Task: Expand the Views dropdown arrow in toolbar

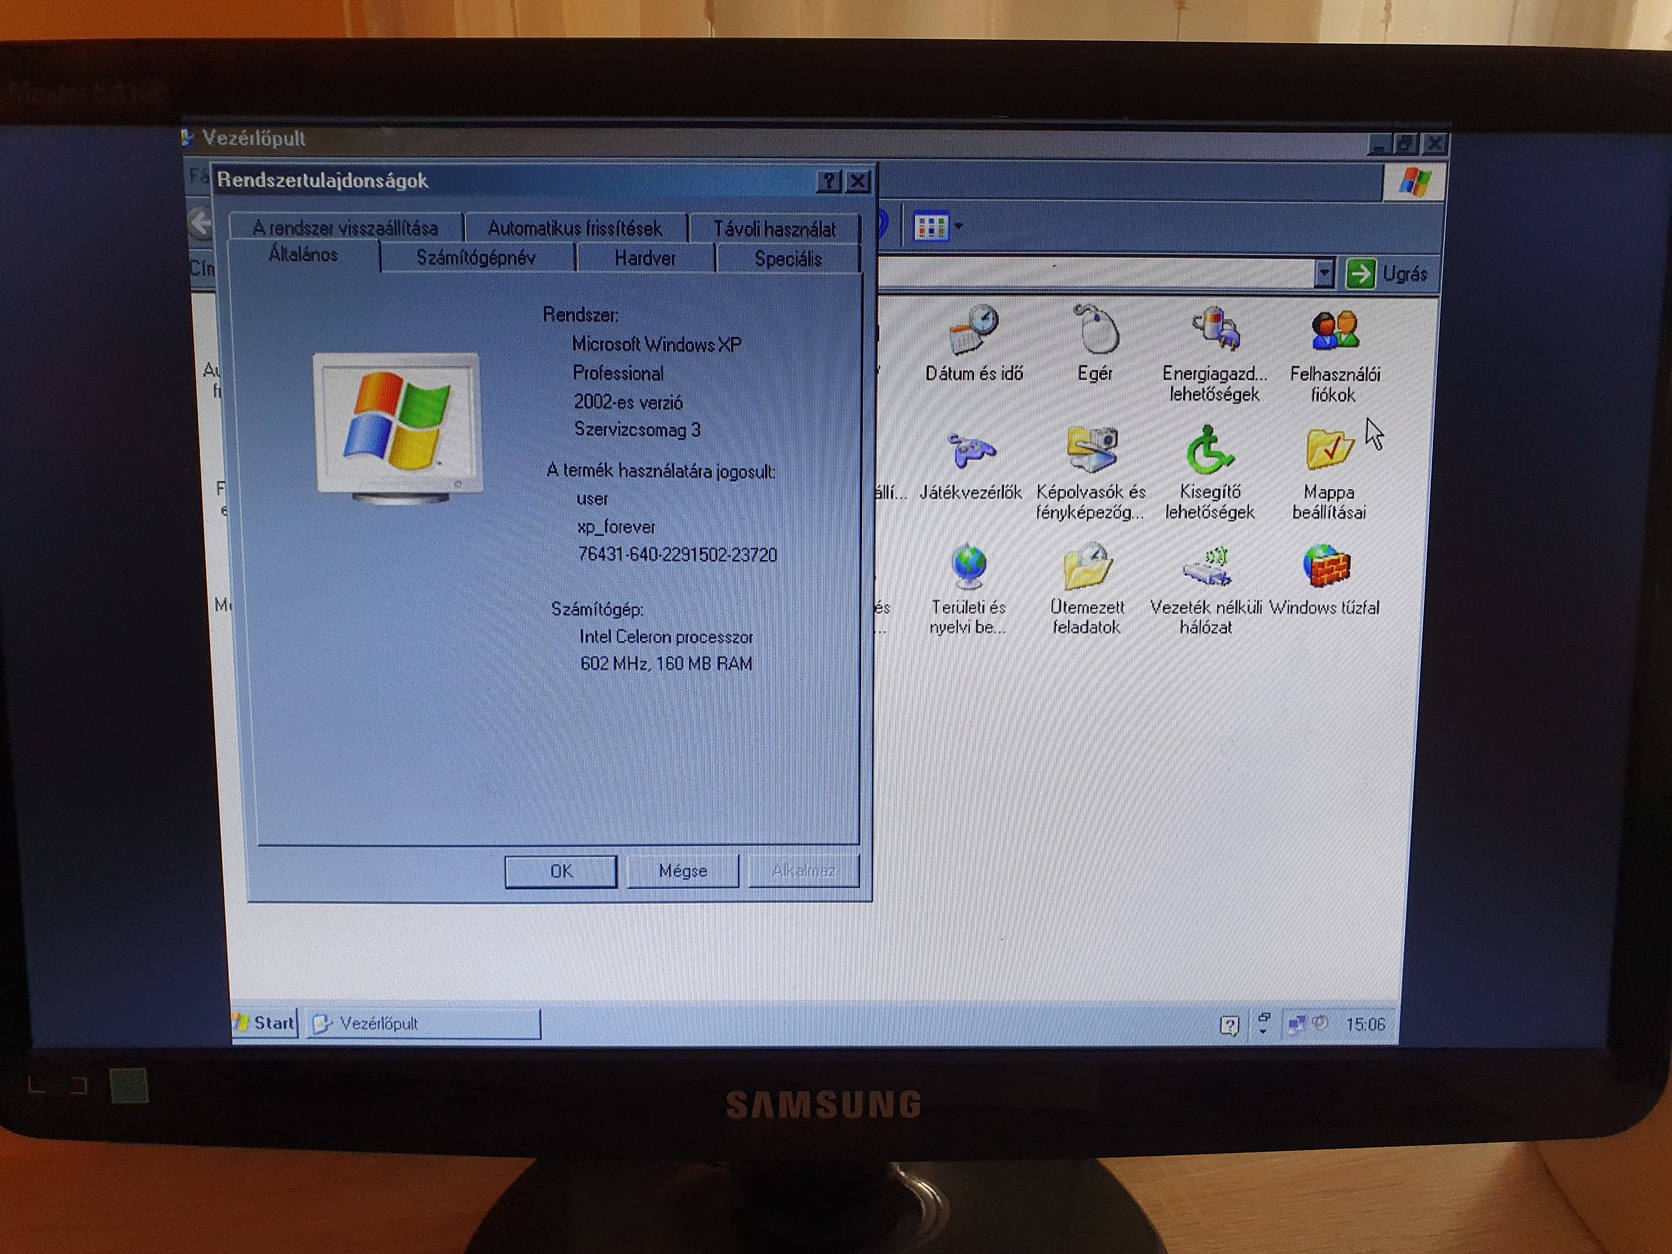Action: [959, 227]
